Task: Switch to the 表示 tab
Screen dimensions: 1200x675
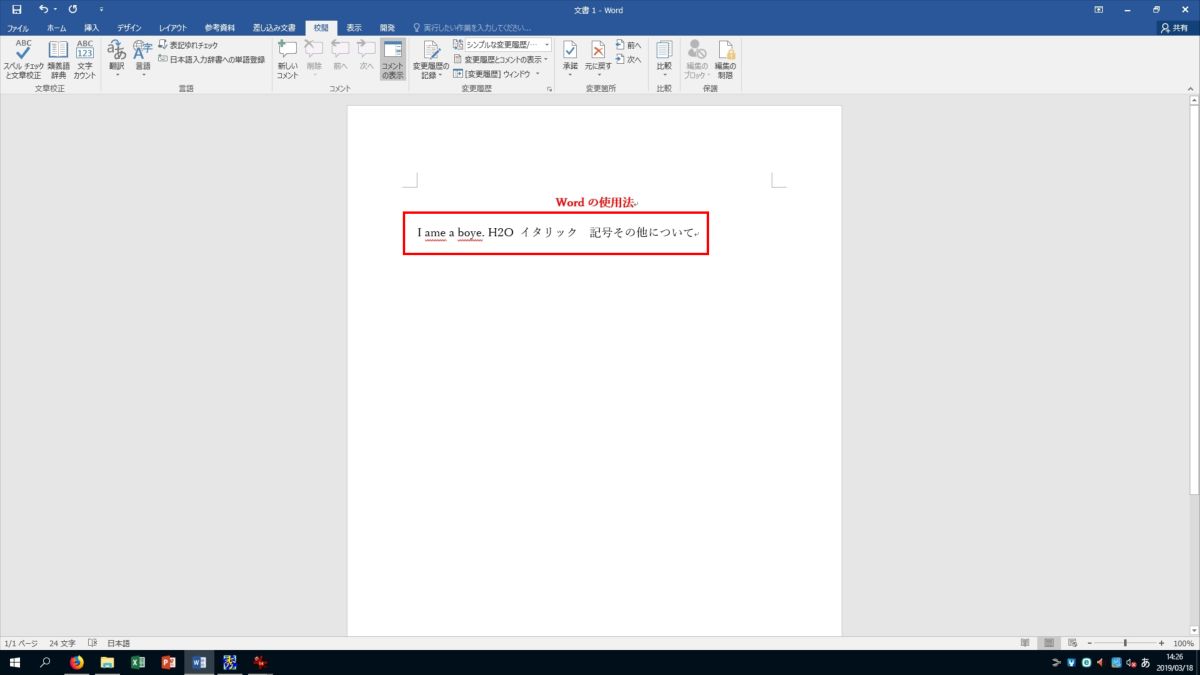Action: tap(354, 28)
